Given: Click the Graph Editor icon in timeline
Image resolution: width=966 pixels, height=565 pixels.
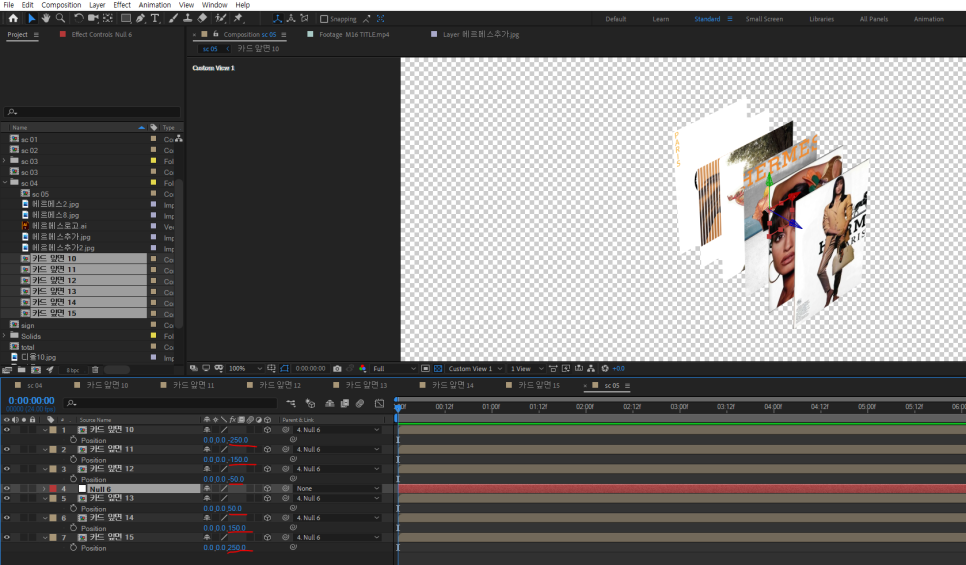Looking at the screenshot, I should click(x=380, y=404).
